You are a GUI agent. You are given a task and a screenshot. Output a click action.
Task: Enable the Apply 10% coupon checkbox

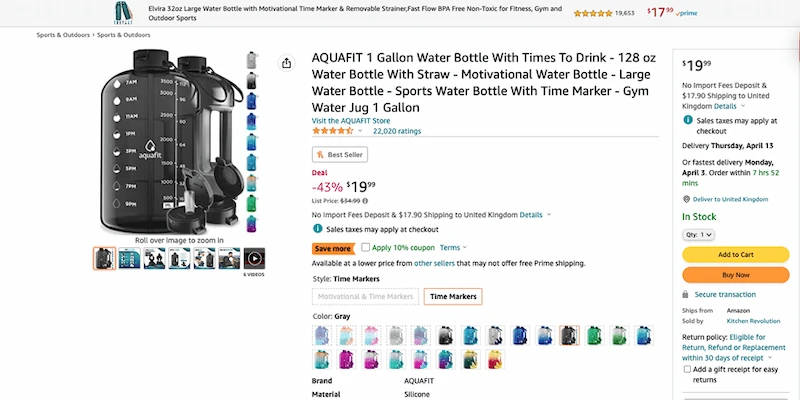(x=366, y=247)
